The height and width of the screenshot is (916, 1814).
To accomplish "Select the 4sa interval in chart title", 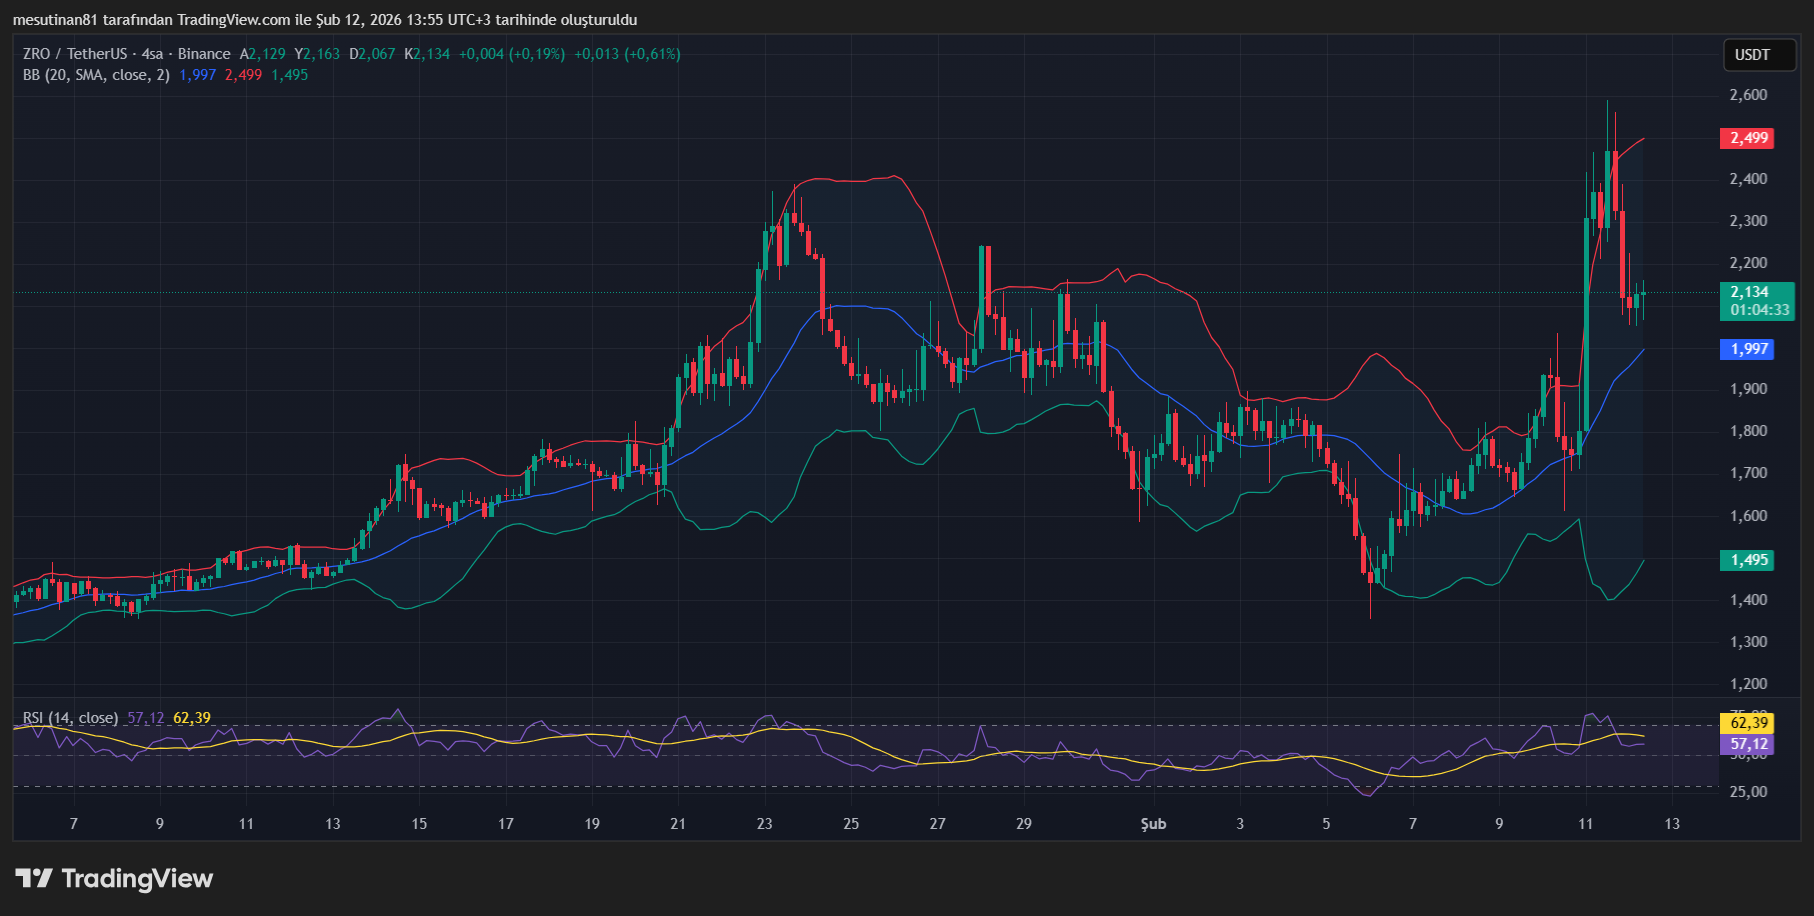I will [x=152, y=54].
